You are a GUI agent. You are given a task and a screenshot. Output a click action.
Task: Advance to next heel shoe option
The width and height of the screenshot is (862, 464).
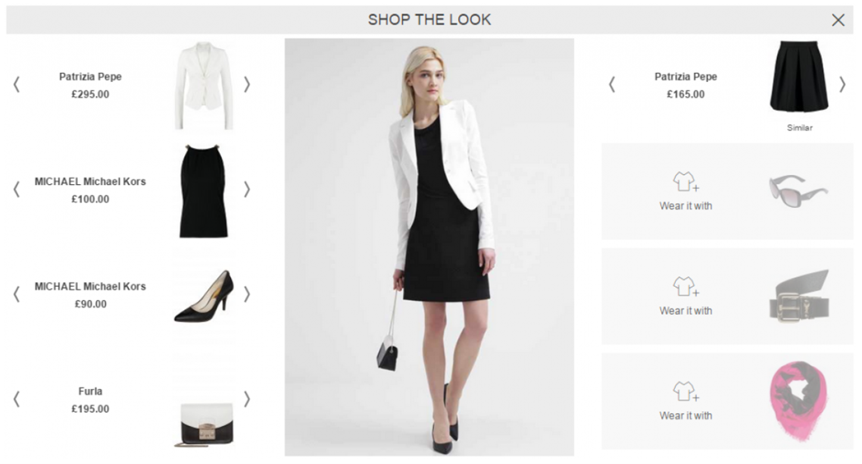pos(247,294)
